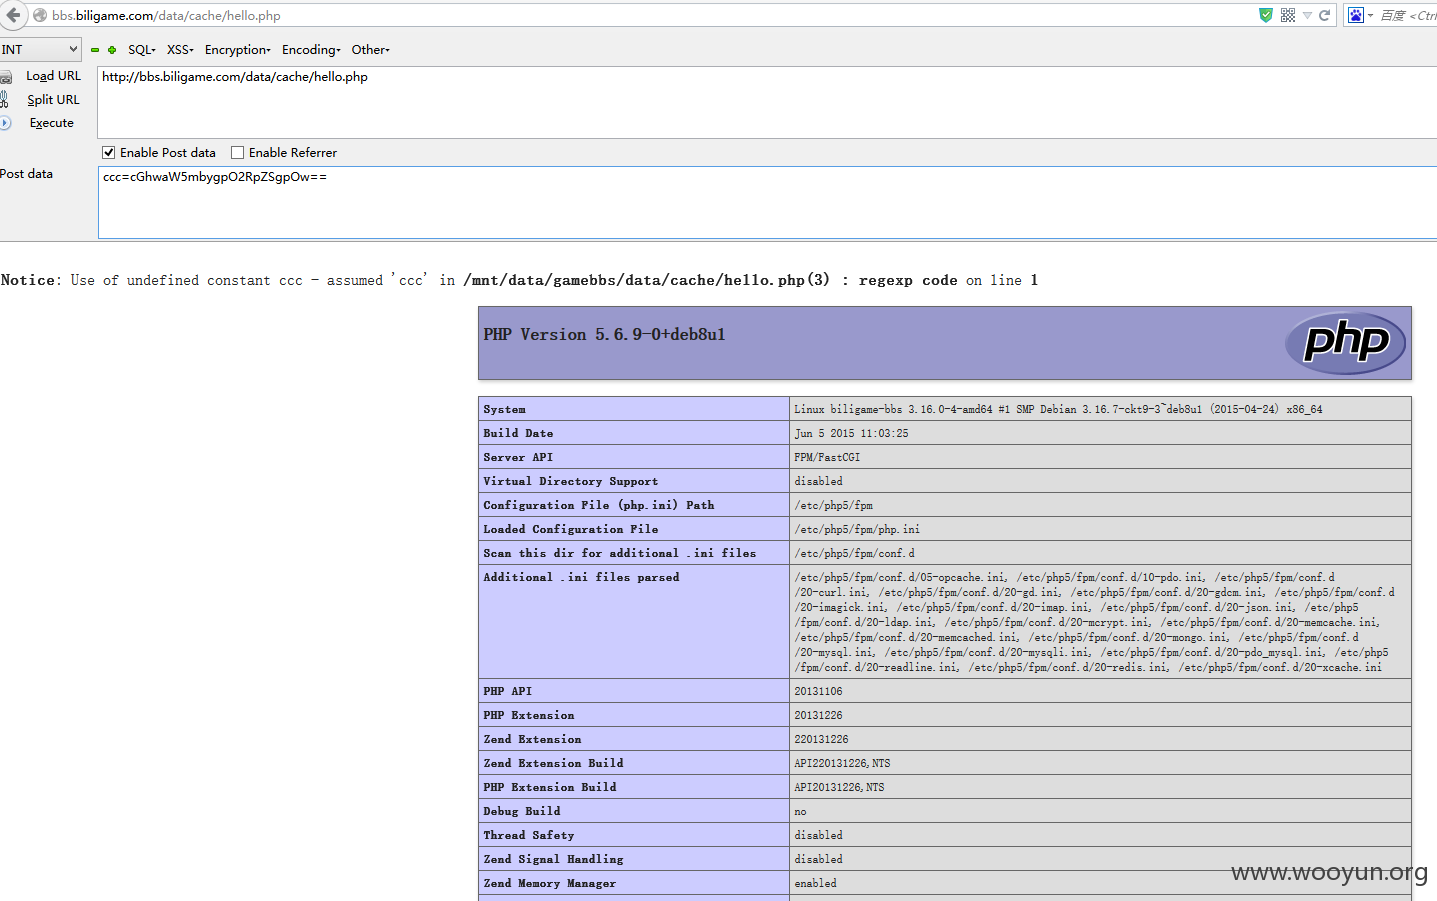This screenshot has height=901, width=1437.
Task: Click the Zend Memory Manager value enabled
Action: (816, 883)
